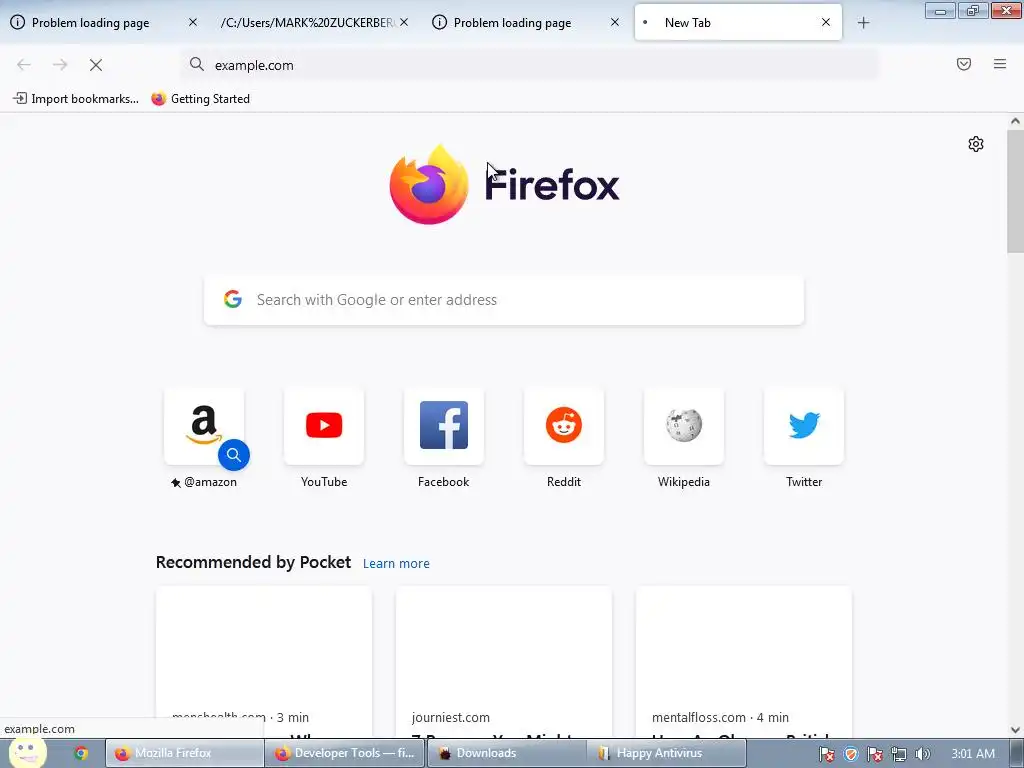Click the Recommended by Pocket heading
The width and height of the screenshot is (1024, 768).
point(253,562)
